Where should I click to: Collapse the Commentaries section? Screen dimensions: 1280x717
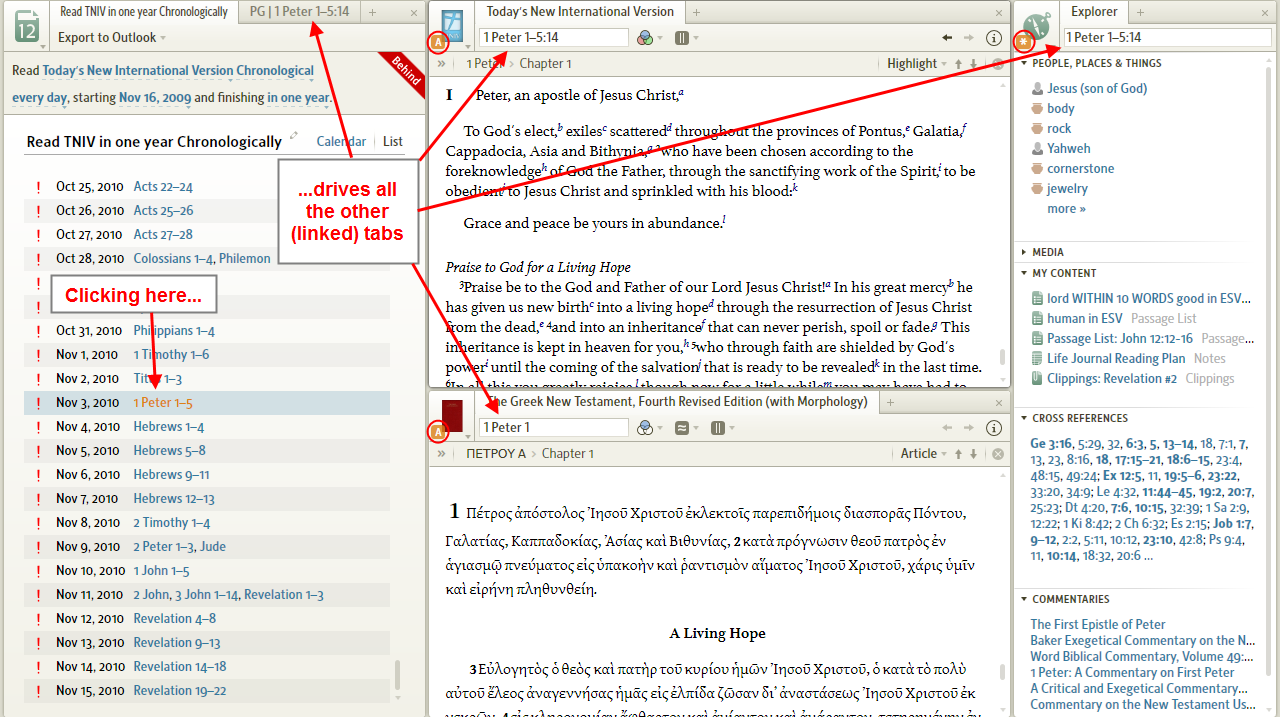point(1025,599)
